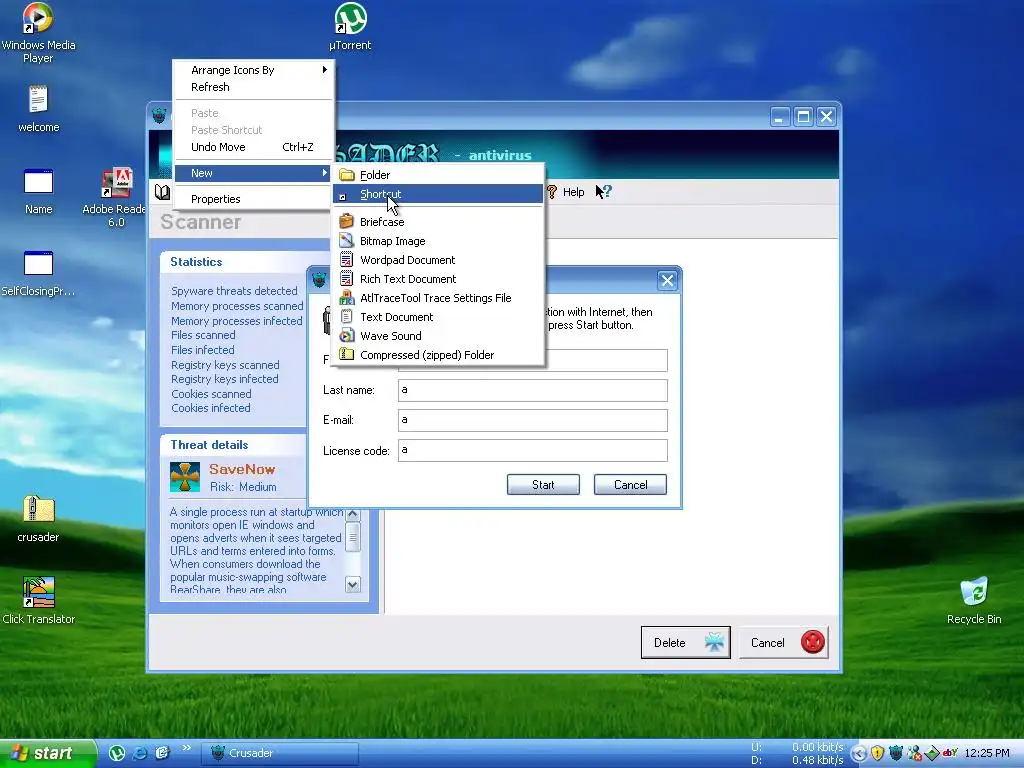Image resolution: width=1024 pixels, height=768 pixels.
Task: Create a new Bitmap Image
Action: pos(438,241)
